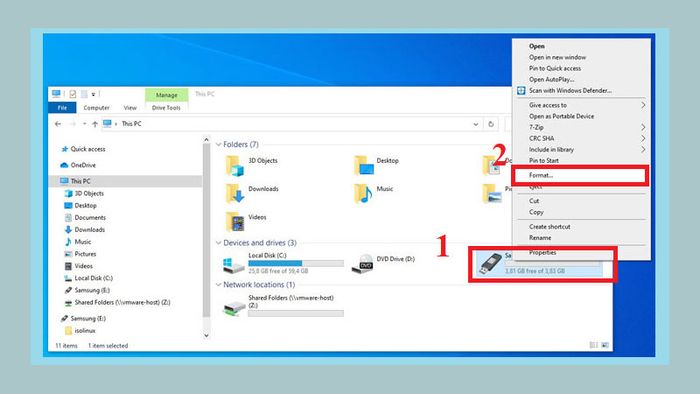Collapse the Network locations (1) group

pyautogui.click(x=218, y=285)
